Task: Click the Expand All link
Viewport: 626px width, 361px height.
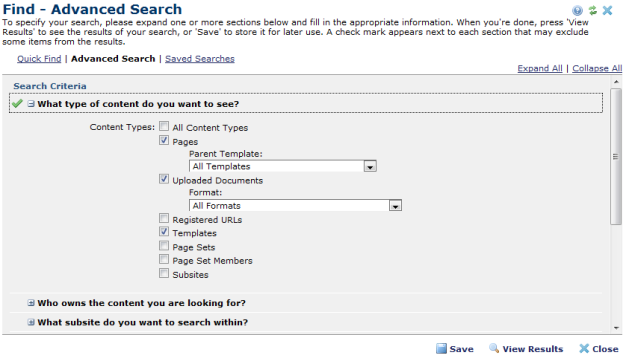Action: pyautogui.click(x=540, y=68)
